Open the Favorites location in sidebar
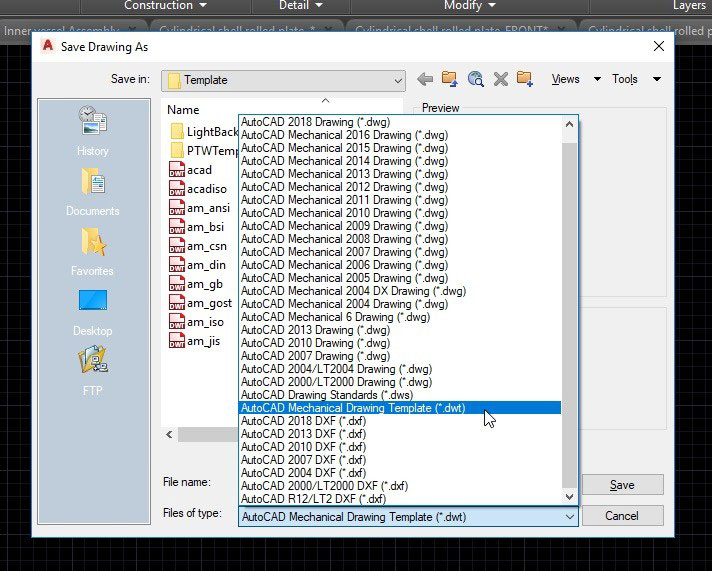 [x=93, y=252]
